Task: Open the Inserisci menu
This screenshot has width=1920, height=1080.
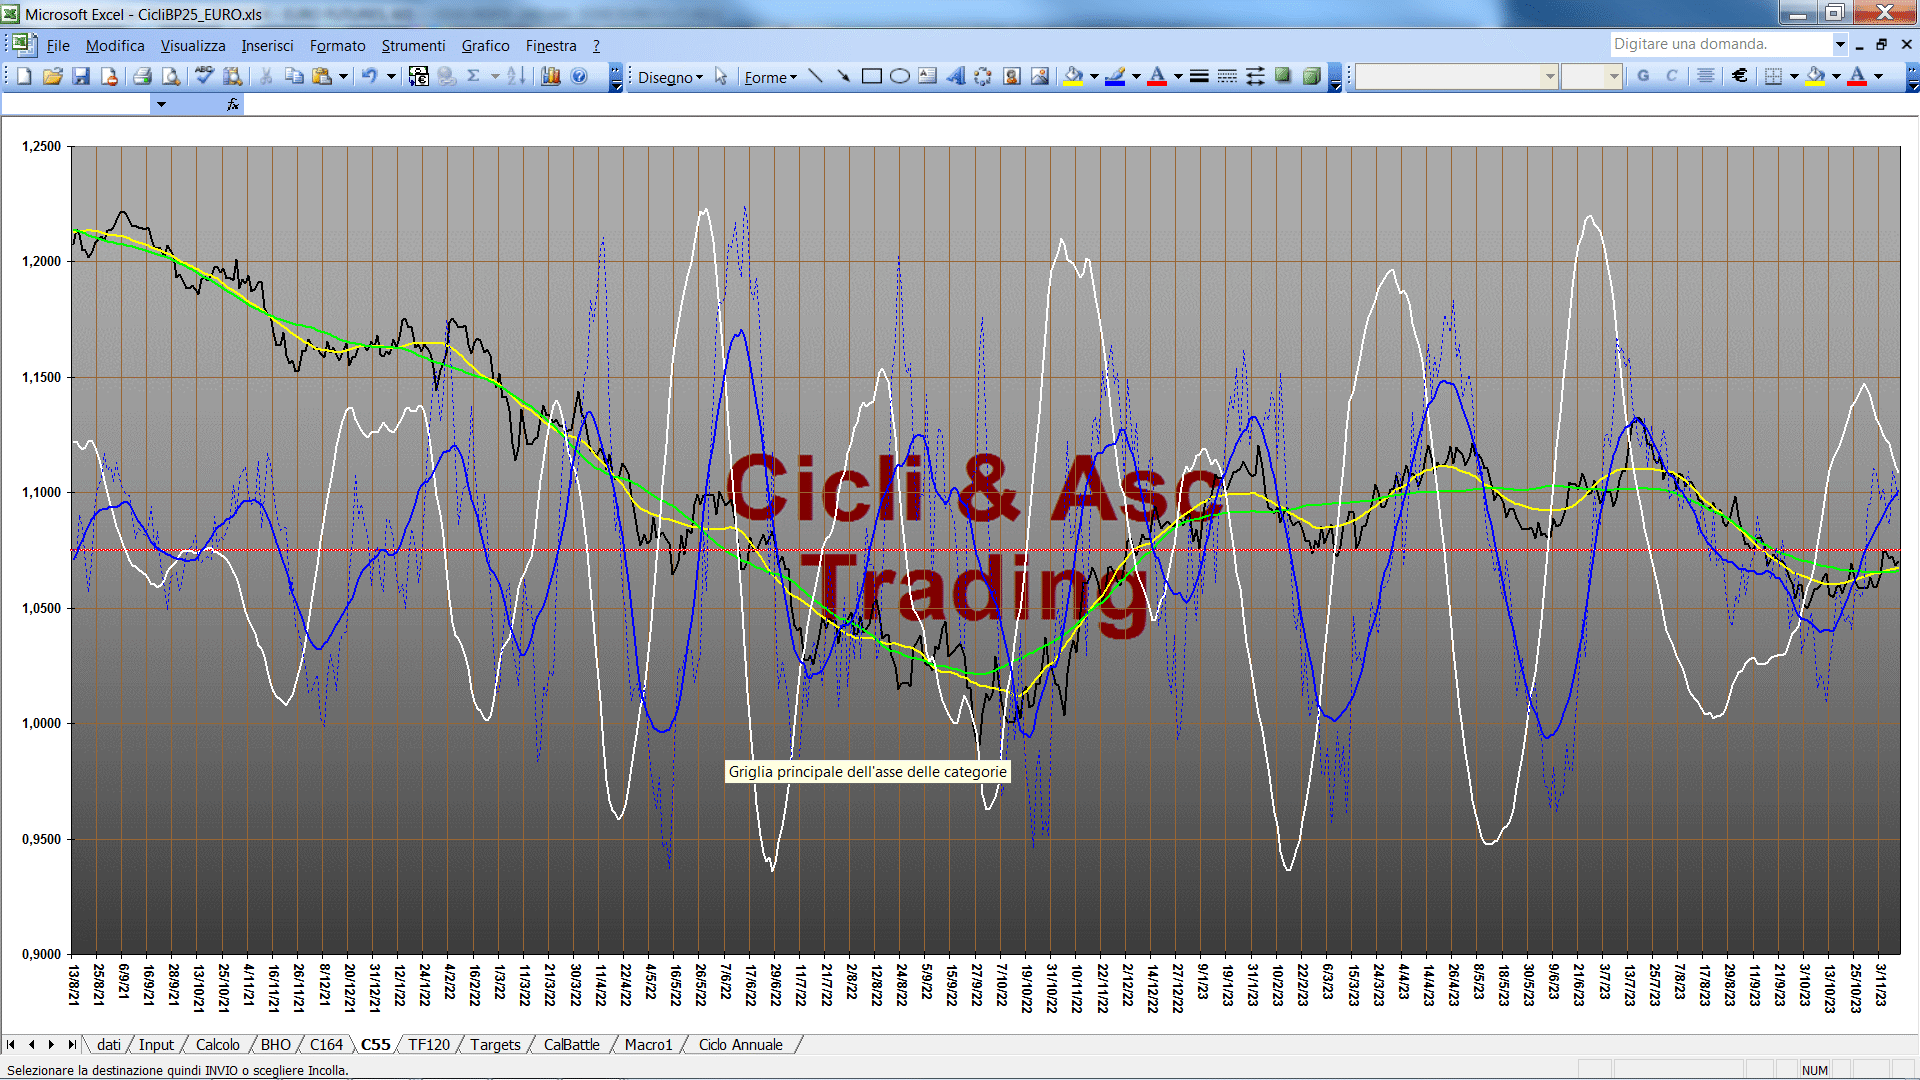Action: (267, 45)
